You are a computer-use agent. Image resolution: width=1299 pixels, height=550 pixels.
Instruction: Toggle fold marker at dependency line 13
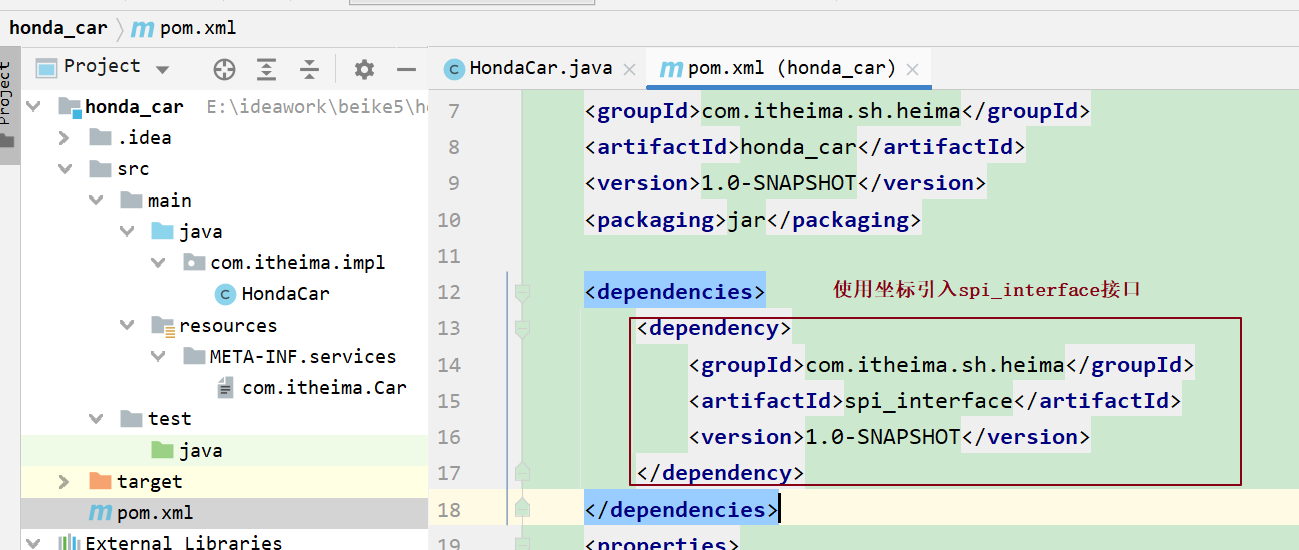[x=521, y=328]
